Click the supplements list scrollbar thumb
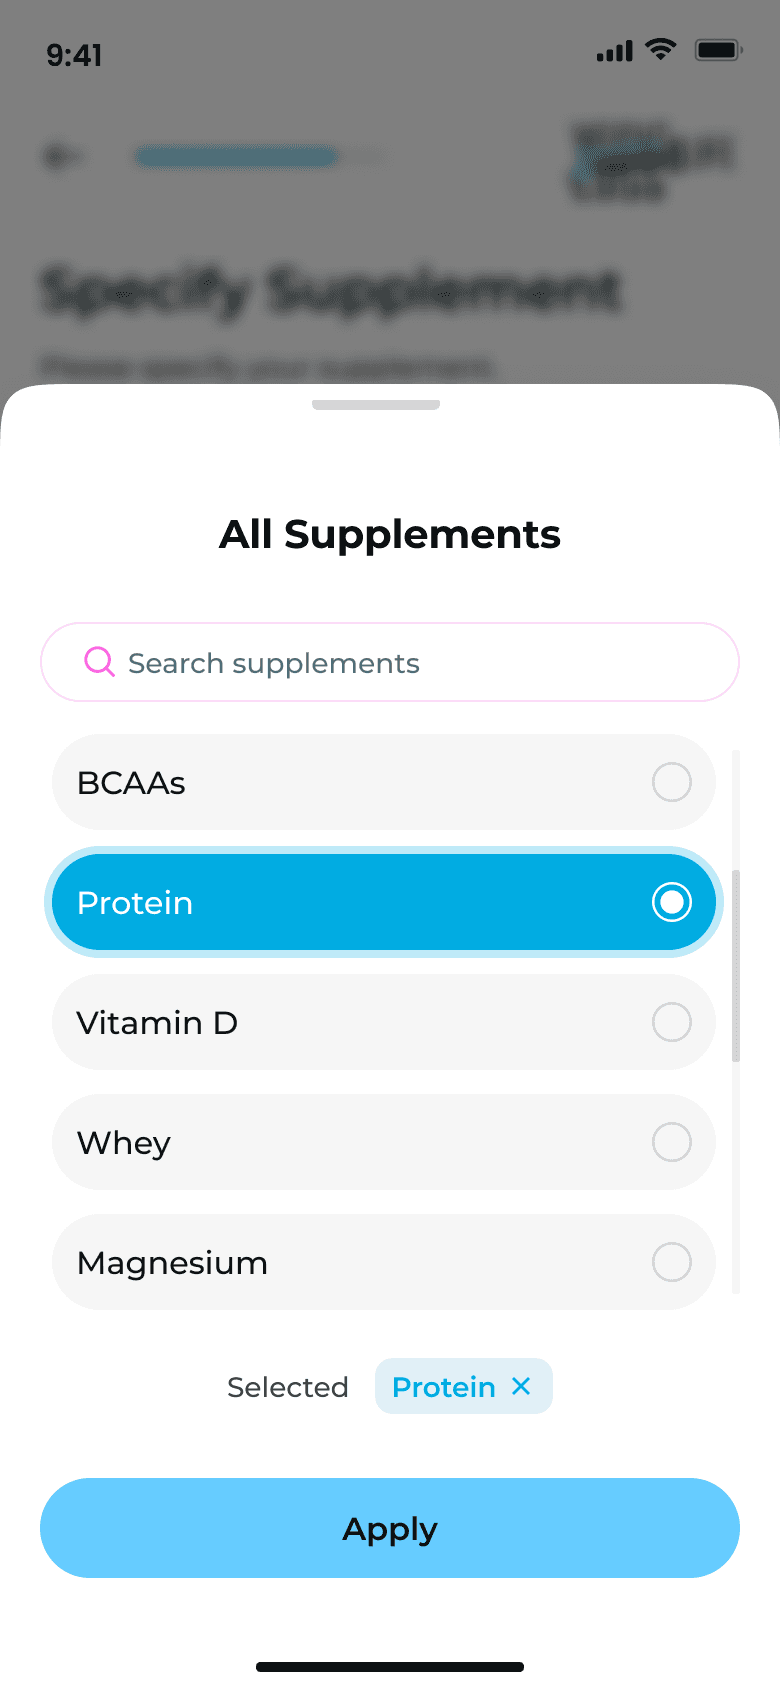Viewport: 780px width, 1688px height. coord(736,965)
